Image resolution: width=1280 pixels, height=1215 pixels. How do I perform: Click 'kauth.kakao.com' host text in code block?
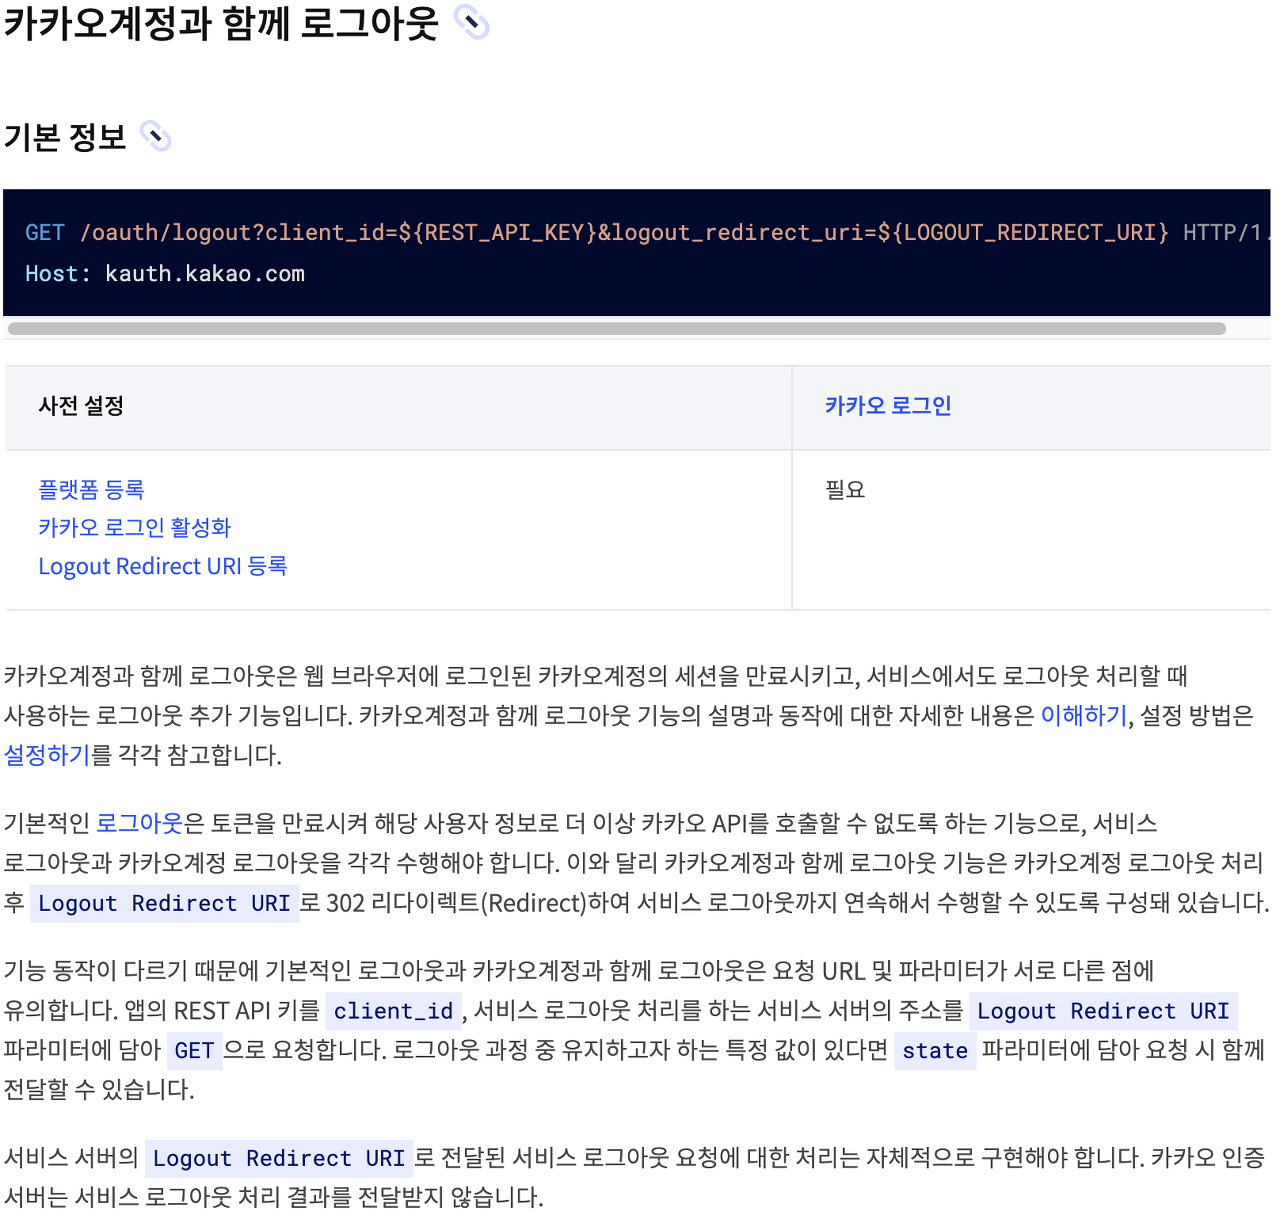205,274
